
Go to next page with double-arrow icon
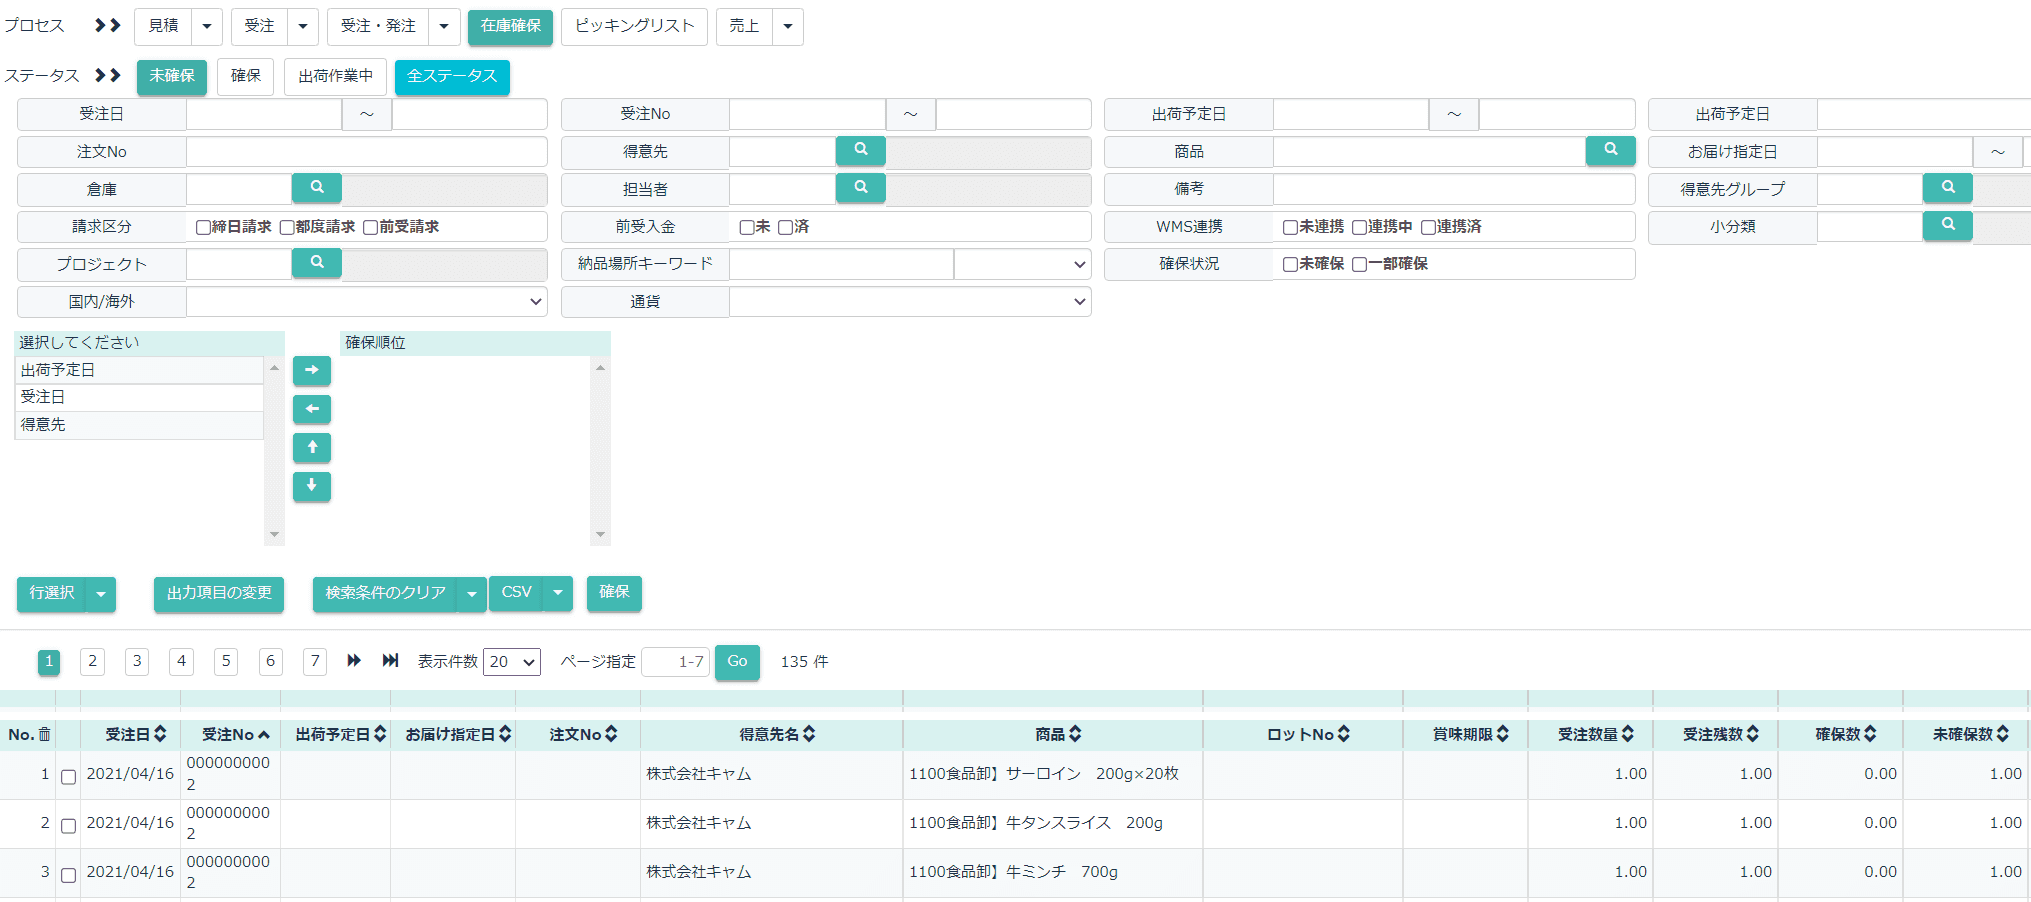click(x=354, y=661)
